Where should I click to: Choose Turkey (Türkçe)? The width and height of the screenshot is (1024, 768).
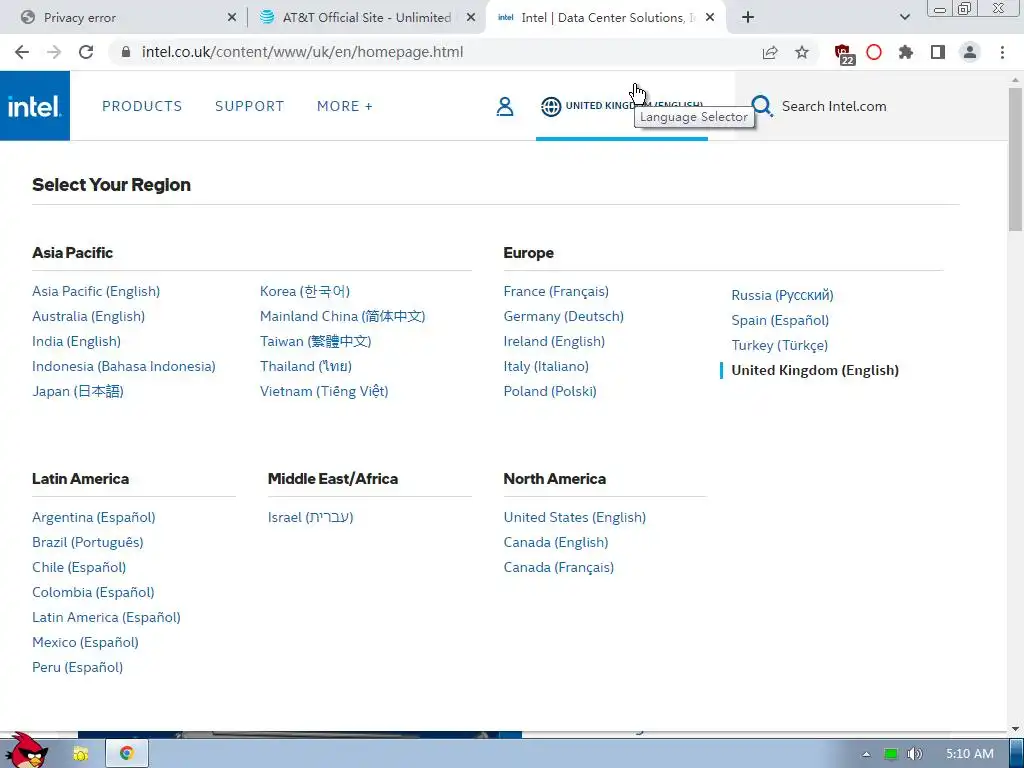pos(780,345)
